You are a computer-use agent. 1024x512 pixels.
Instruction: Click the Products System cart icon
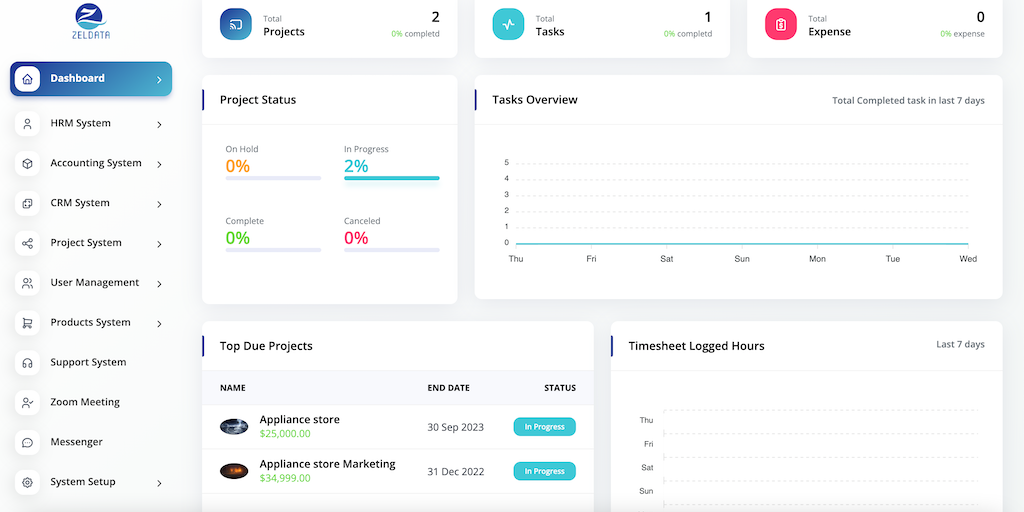coord(27,323)
